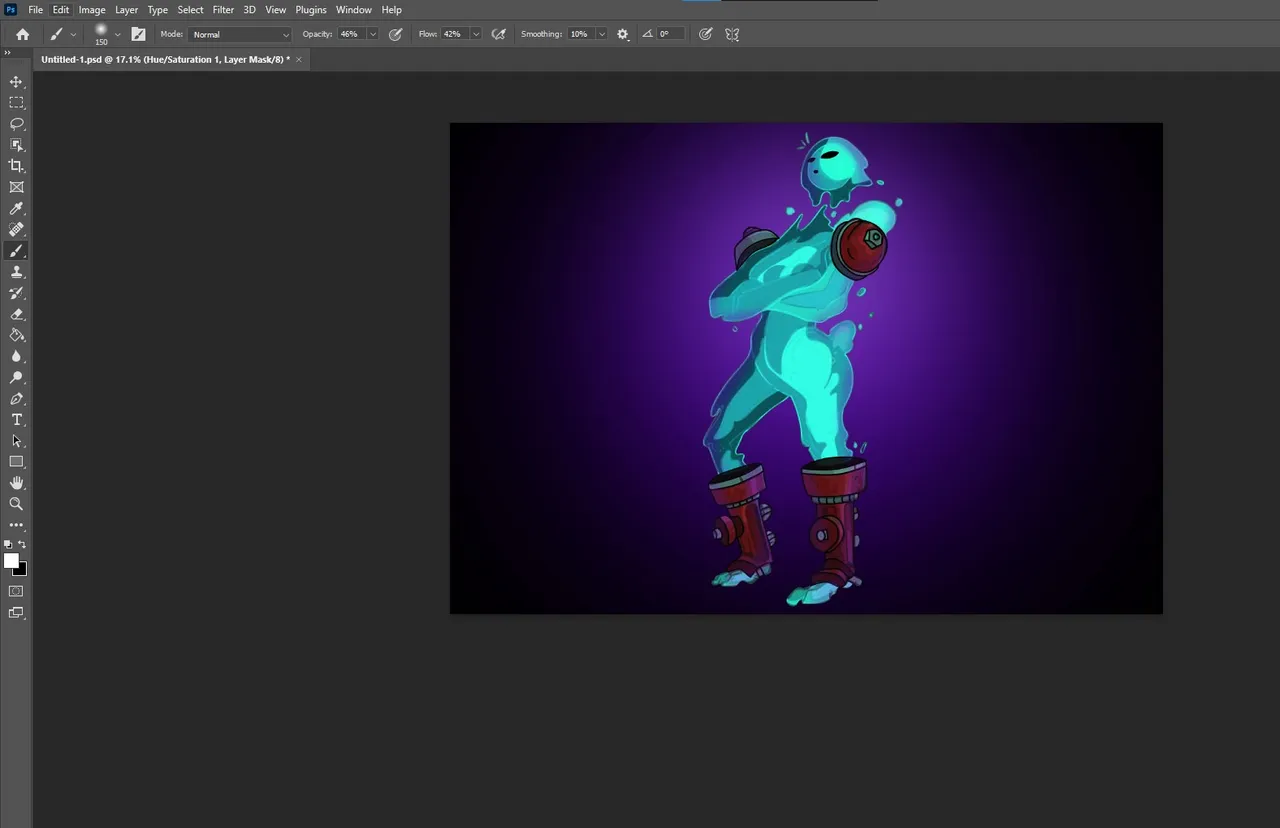1280x828 pixels.
Task: Toggle symmetry paint butterfly icon
Action: 732,34
